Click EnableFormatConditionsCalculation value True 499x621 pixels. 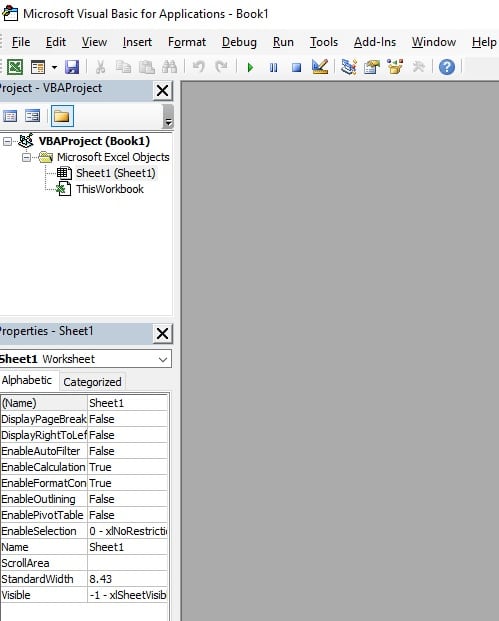coord(128,483)
